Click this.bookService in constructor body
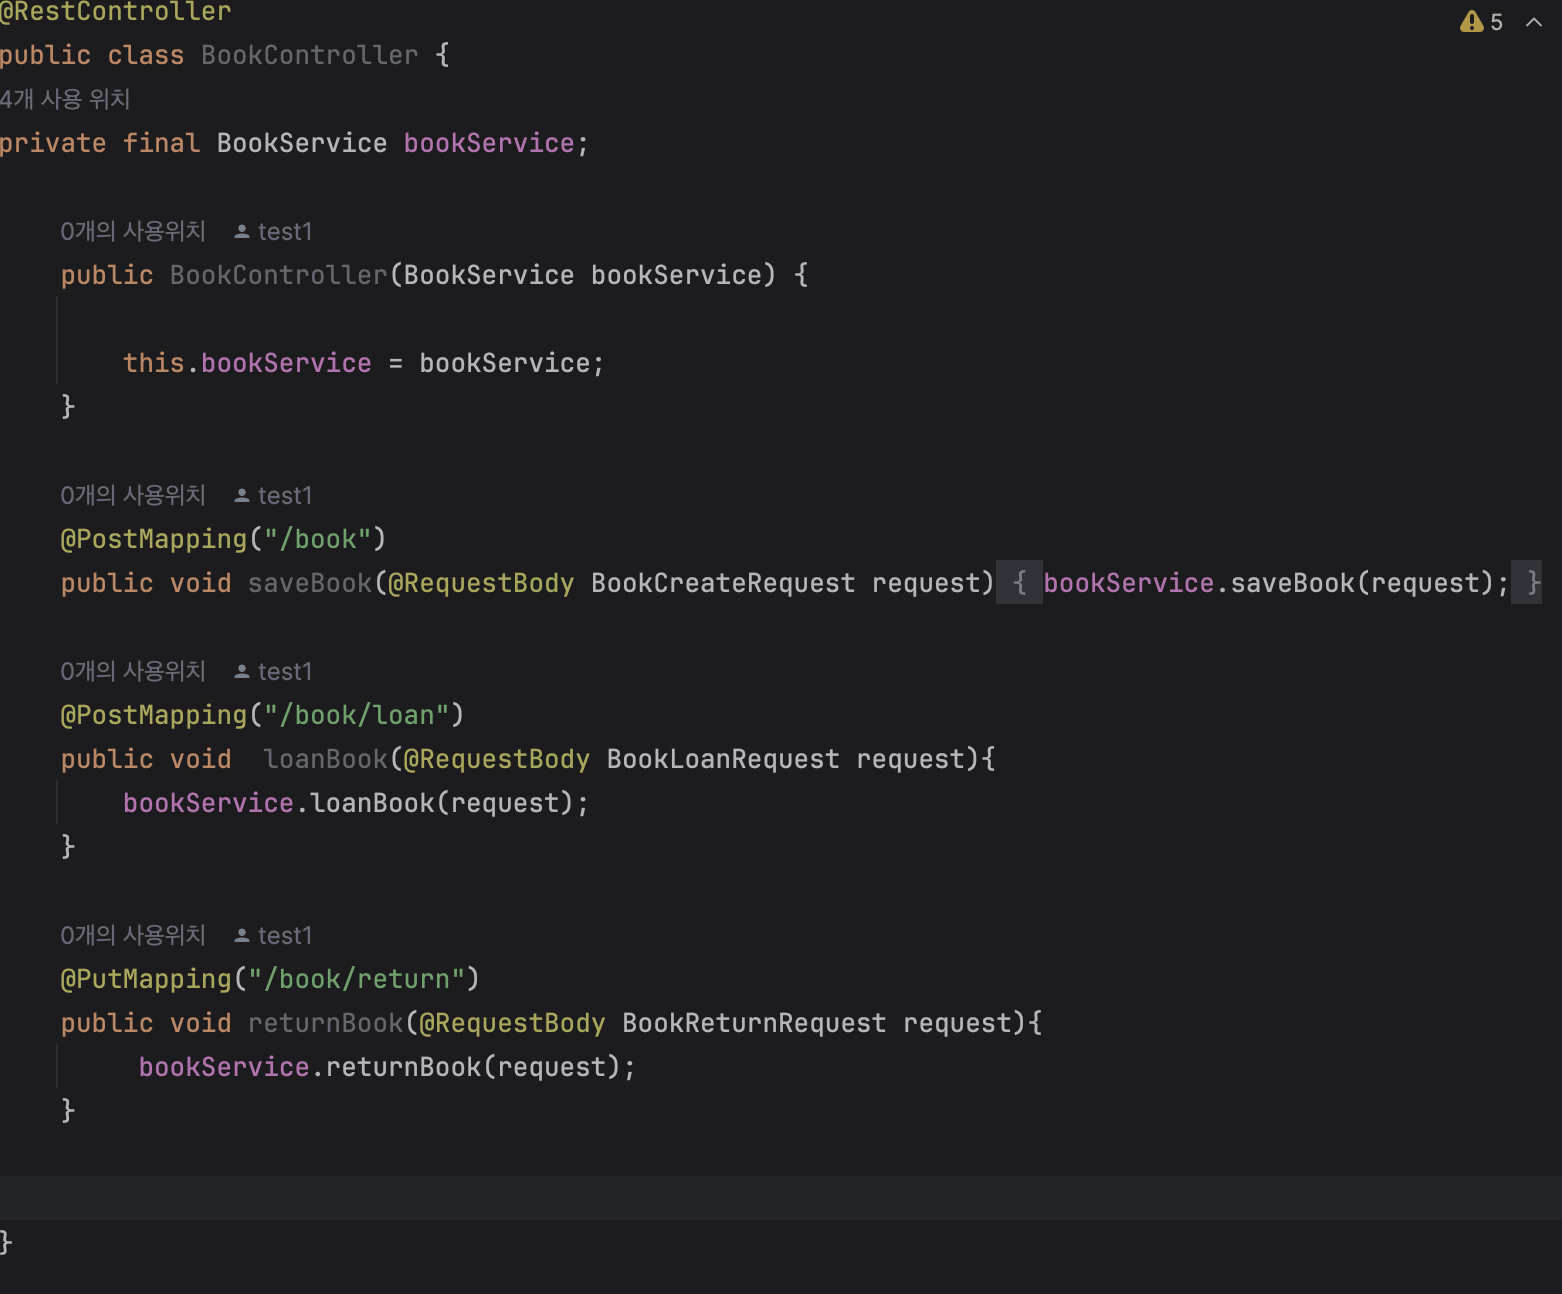 tap(247, 363)
